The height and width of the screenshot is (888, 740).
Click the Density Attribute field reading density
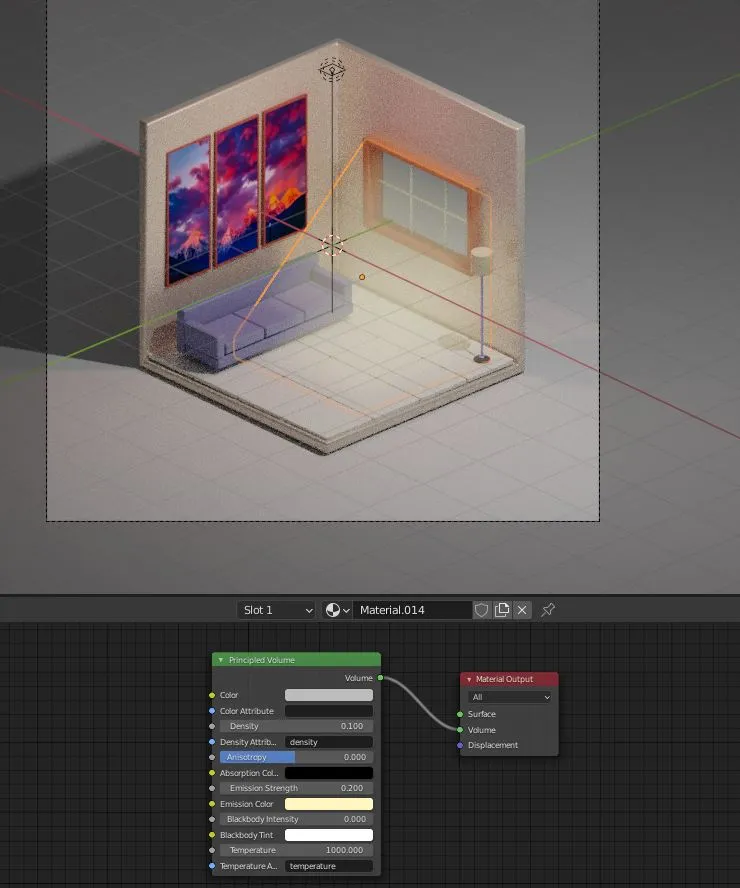pos(328,742)
